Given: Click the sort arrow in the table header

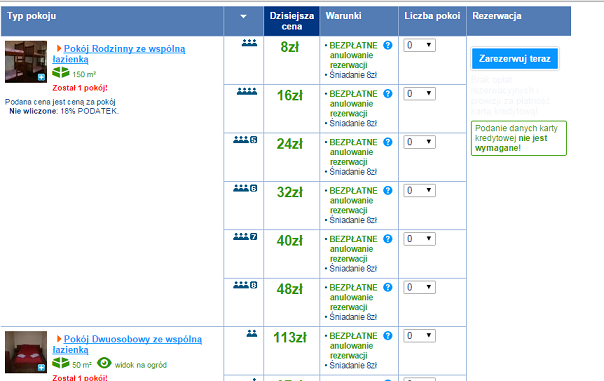Looking at the screenshot, I should click(x=243, y=17).
